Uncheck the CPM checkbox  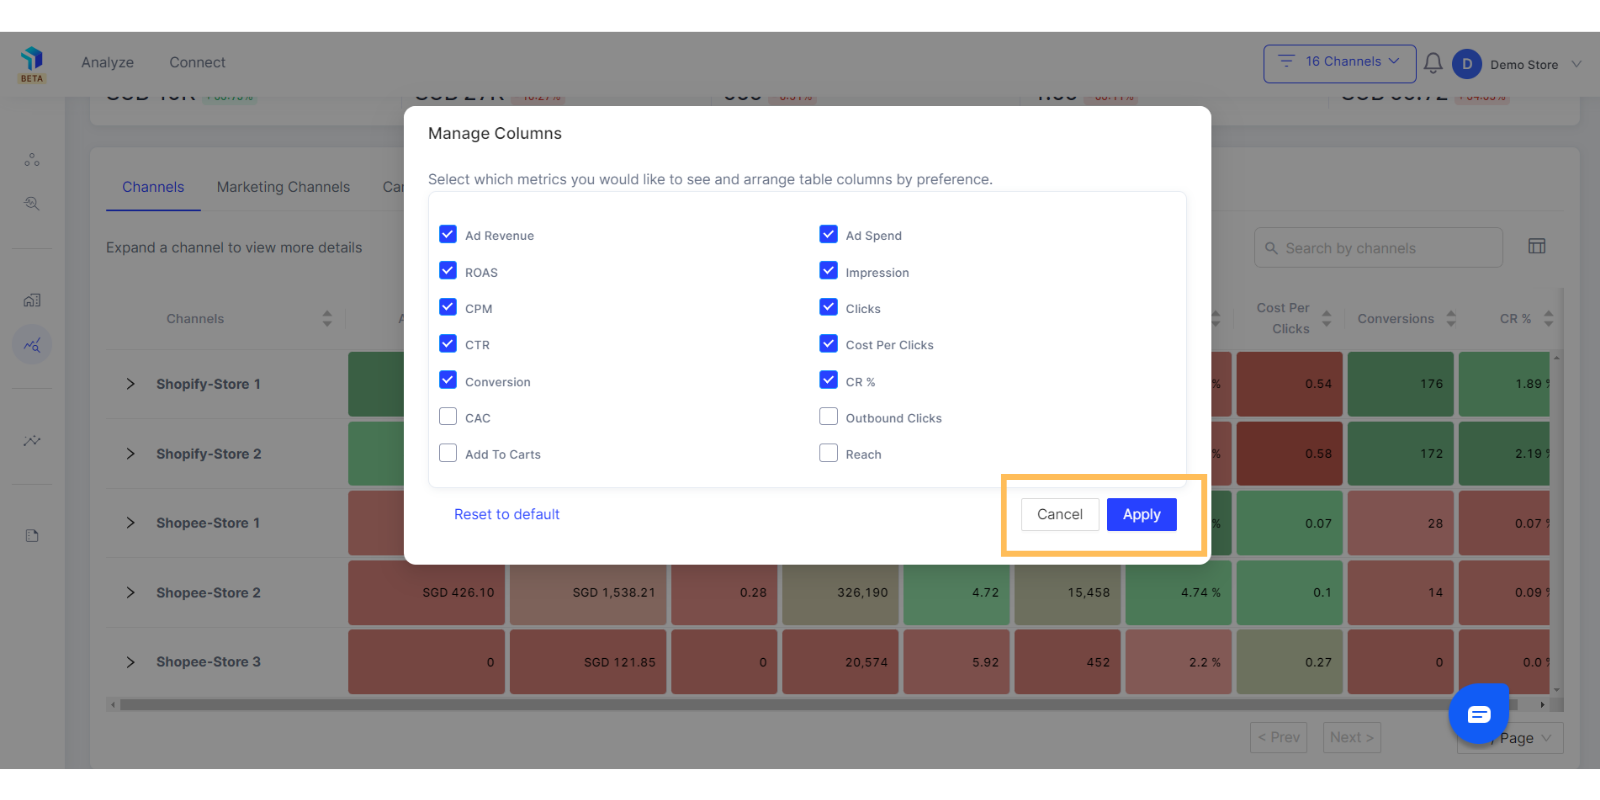coord(448,307)
